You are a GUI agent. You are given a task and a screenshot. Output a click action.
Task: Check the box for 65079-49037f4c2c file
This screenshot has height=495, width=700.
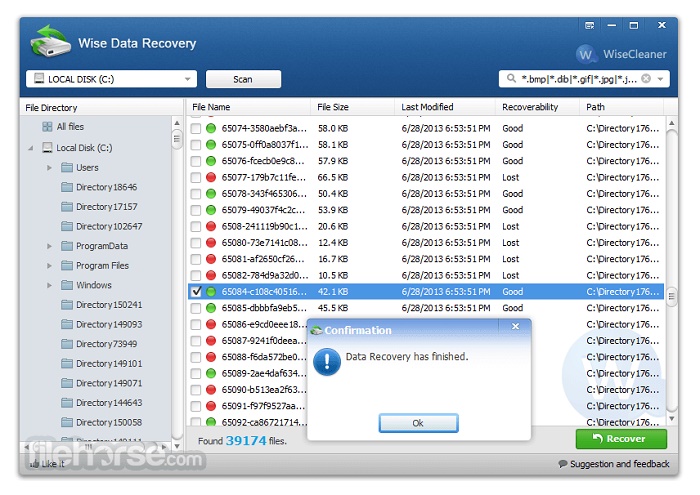[196, 210]
